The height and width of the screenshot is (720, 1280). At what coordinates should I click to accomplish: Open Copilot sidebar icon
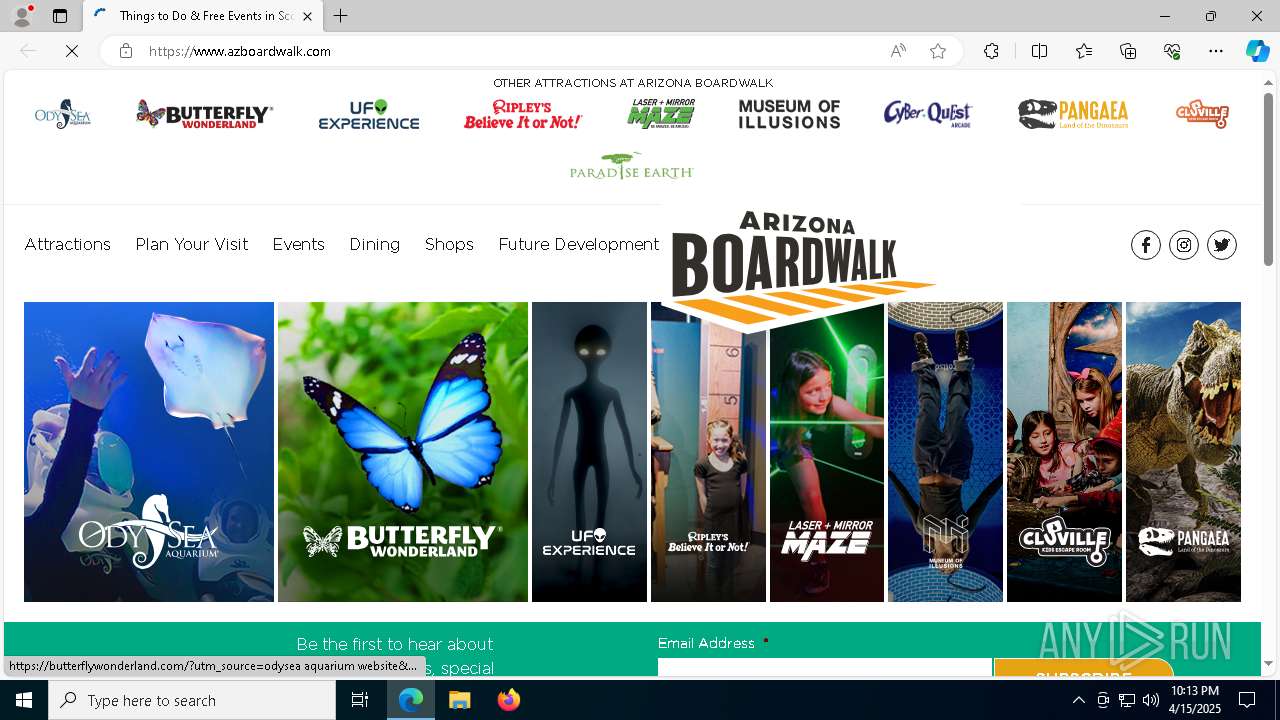[x=1257, y=51]
